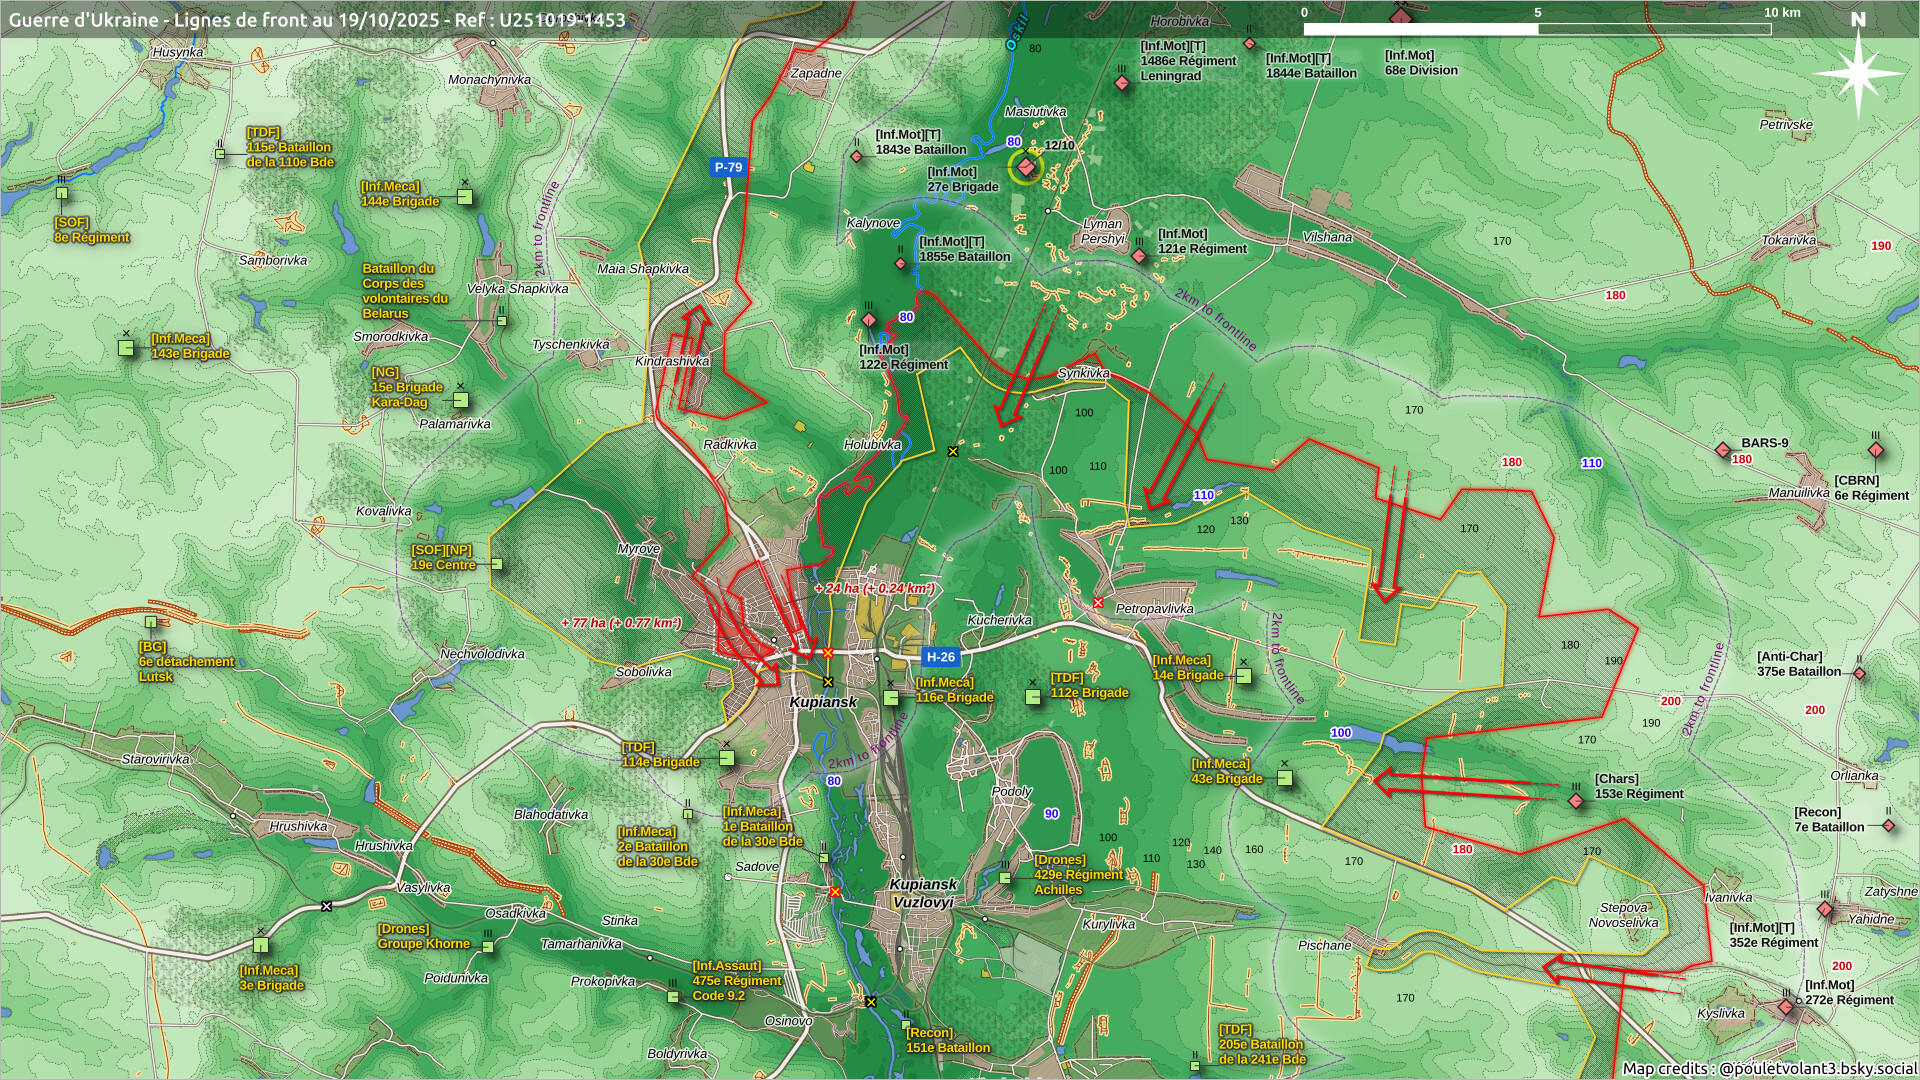Viewport: 1920px width, 1080px height.
Task: Select the BARS-9 red diamond marker
Action: tap(1723, 450)
